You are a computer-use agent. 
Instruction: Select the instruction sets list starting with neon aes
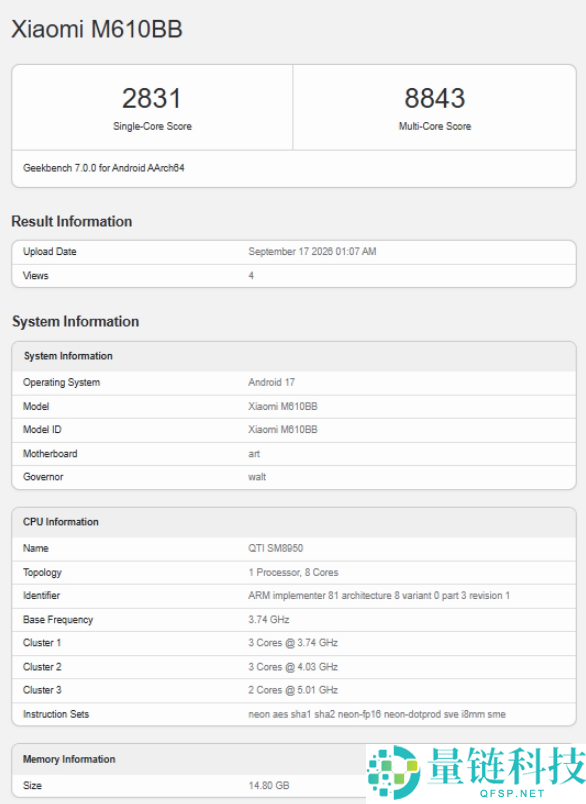point(377,714)
